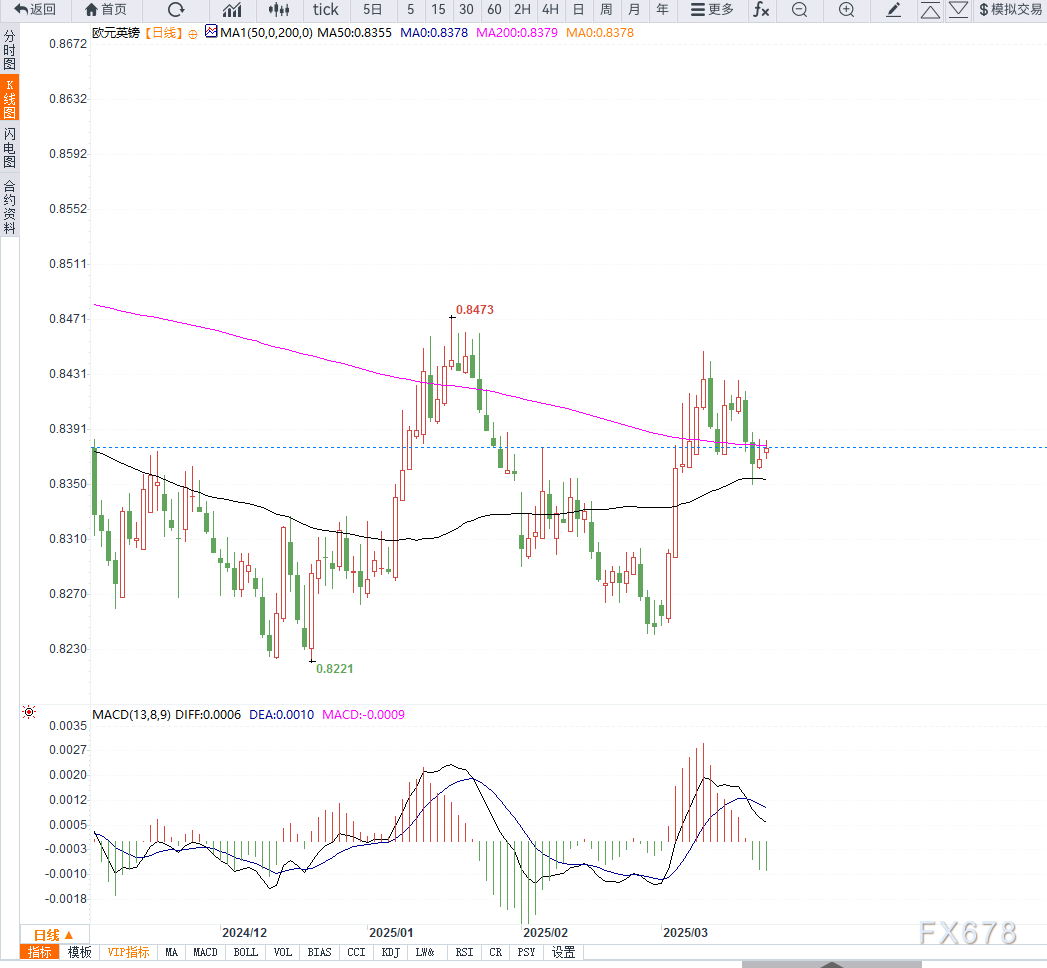The image size is (1047, 968).
Task: Switch to tick period
Action: tap(325, 9)
